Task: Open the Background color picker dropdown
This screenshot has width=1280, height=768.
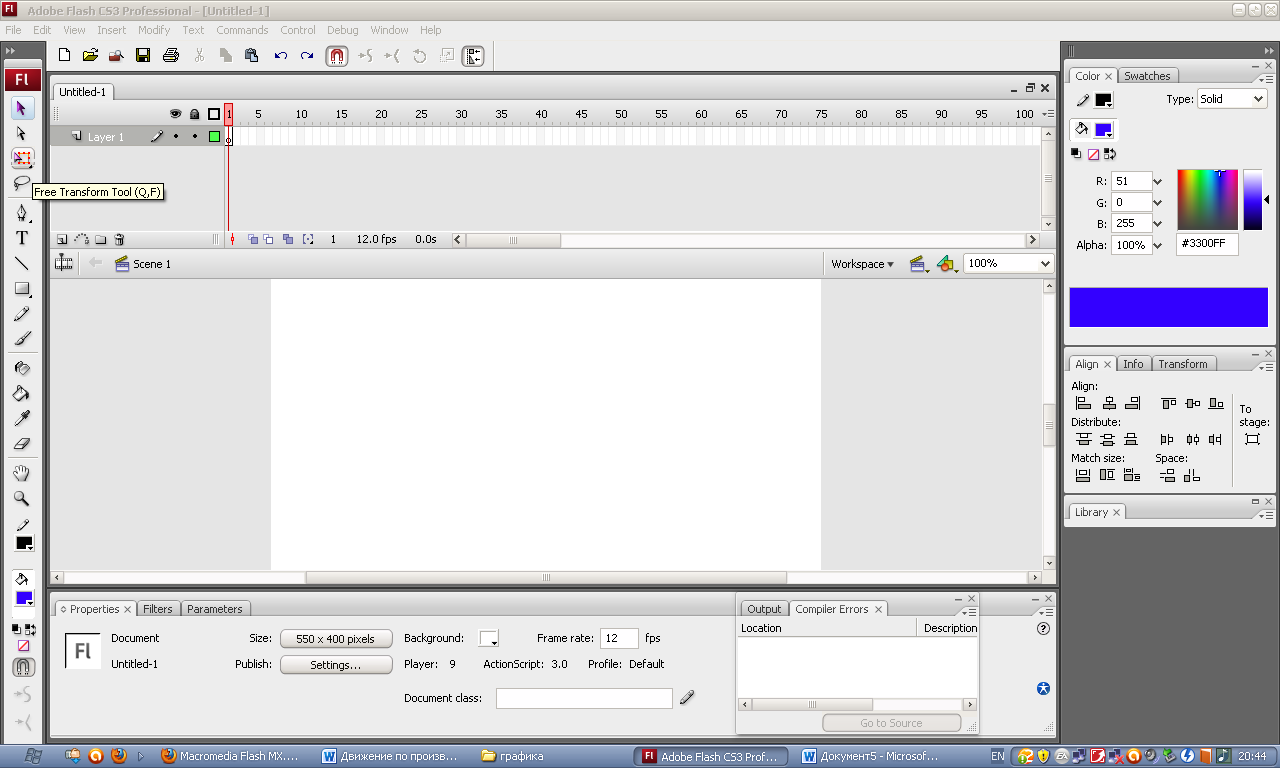Action: [489, 638]
